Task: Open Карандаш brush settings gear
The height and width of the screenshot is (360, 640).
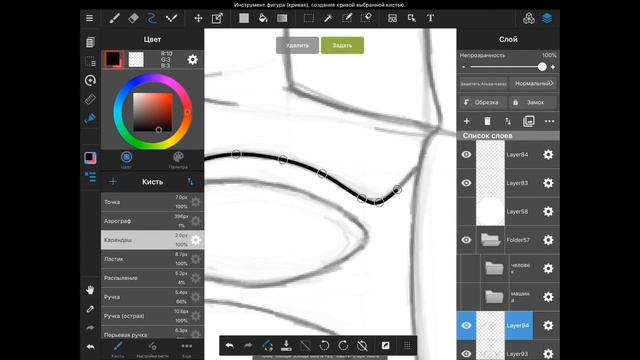Action: (x=196, y=240)
